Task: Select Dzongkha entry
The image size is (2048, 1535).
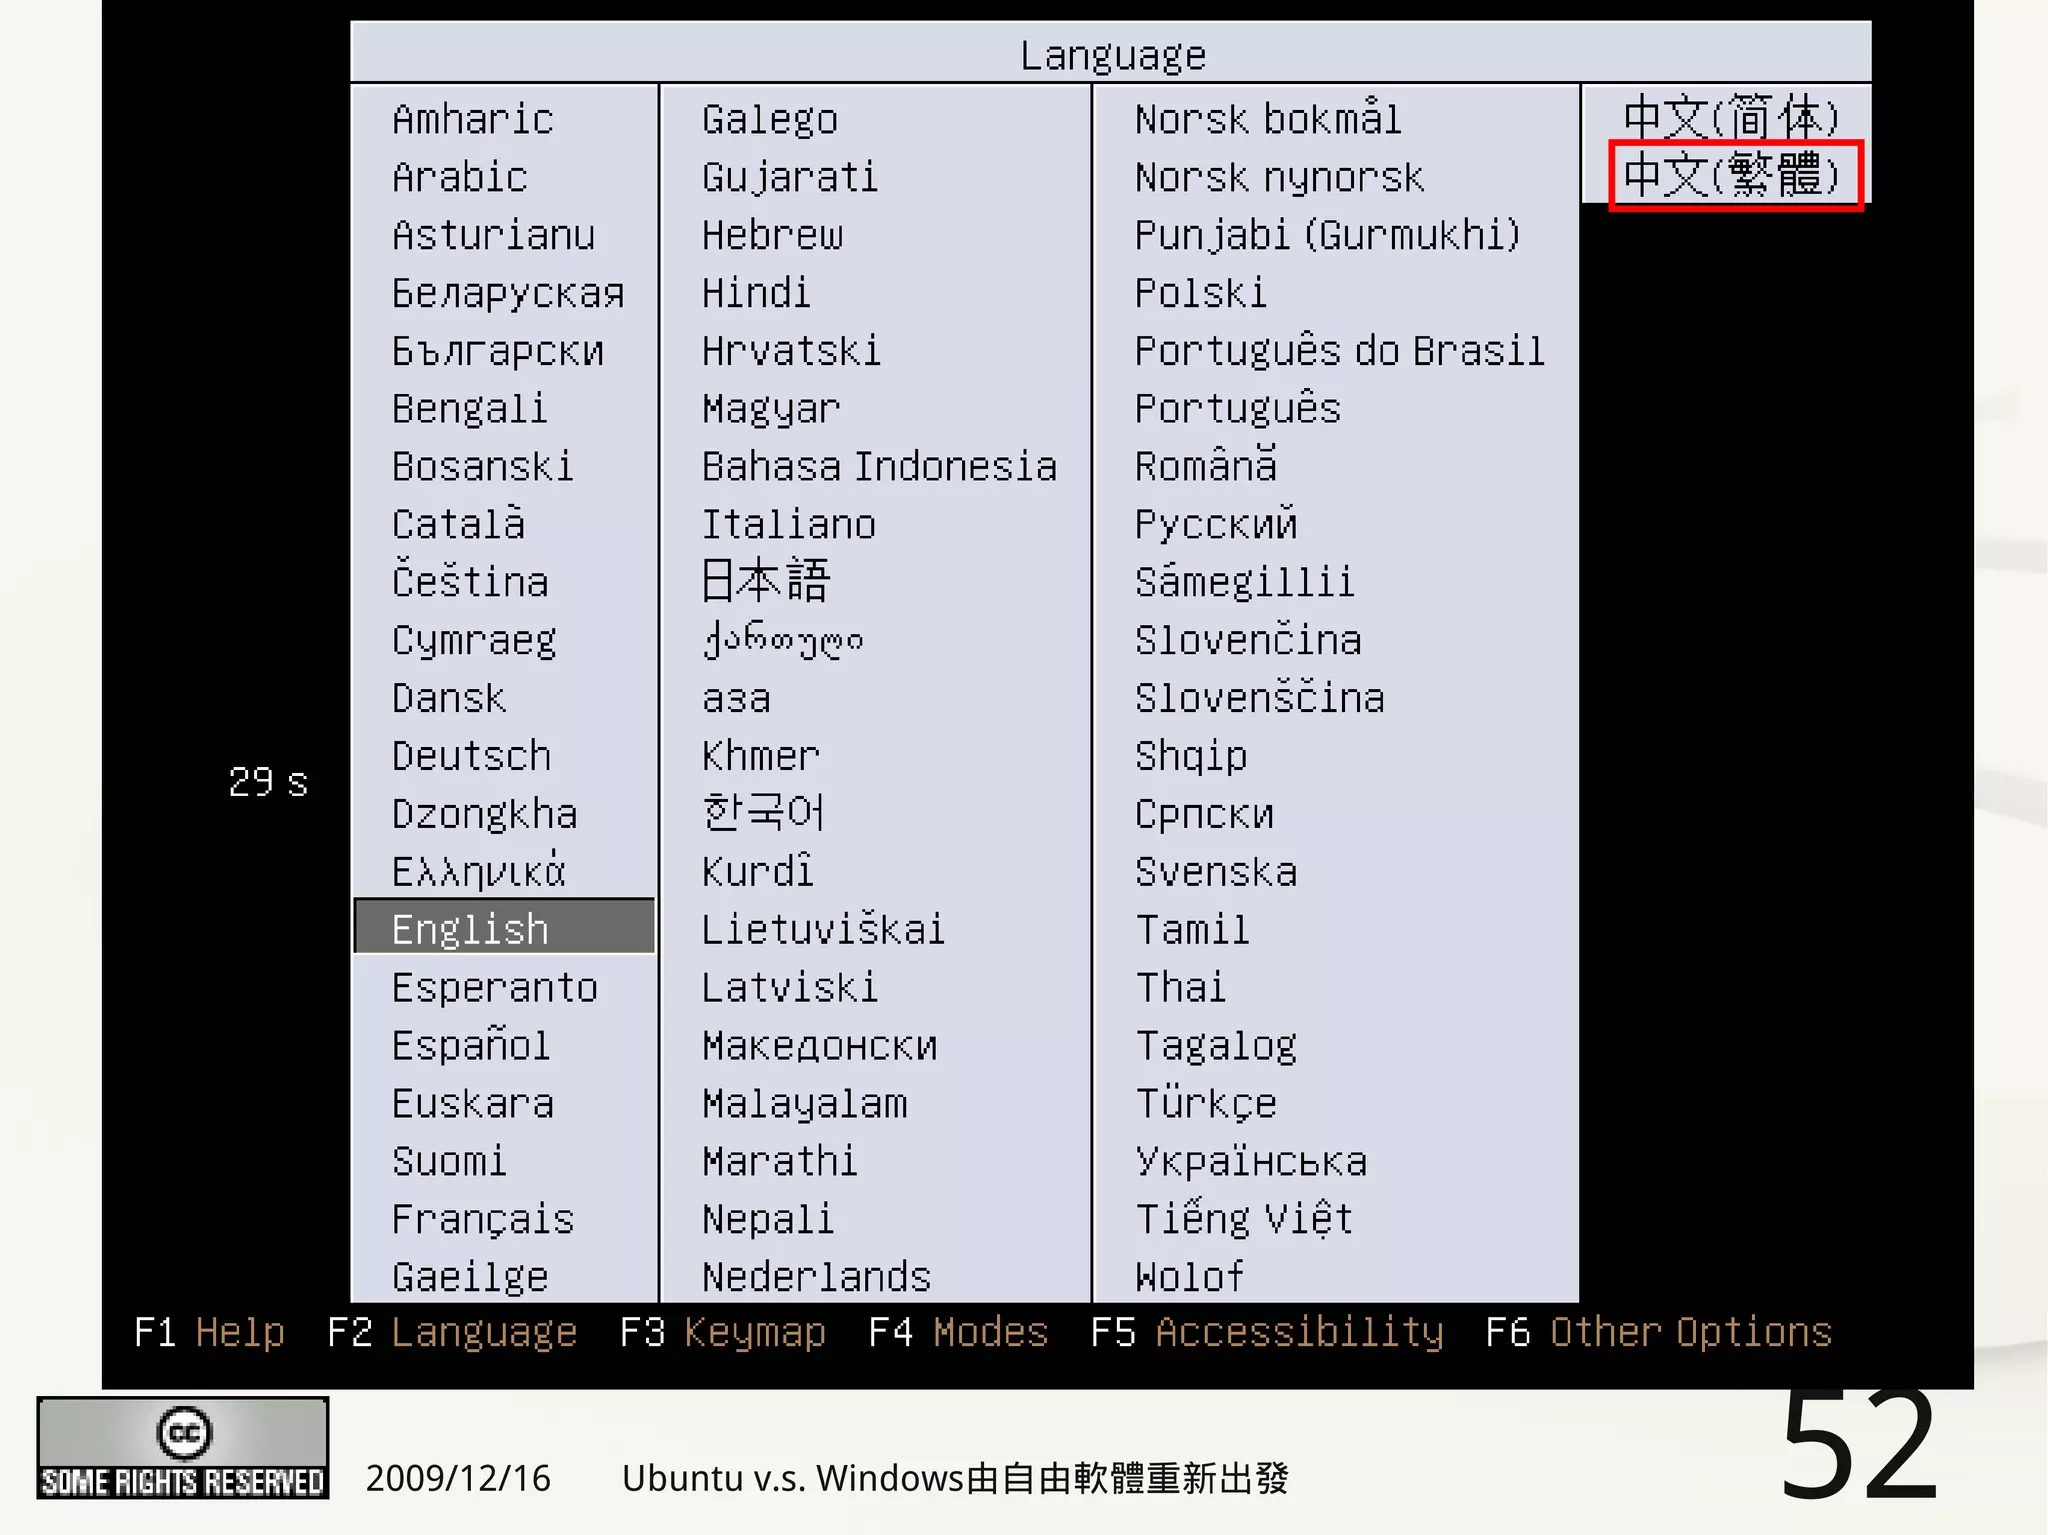Action: tap(484, 814)
